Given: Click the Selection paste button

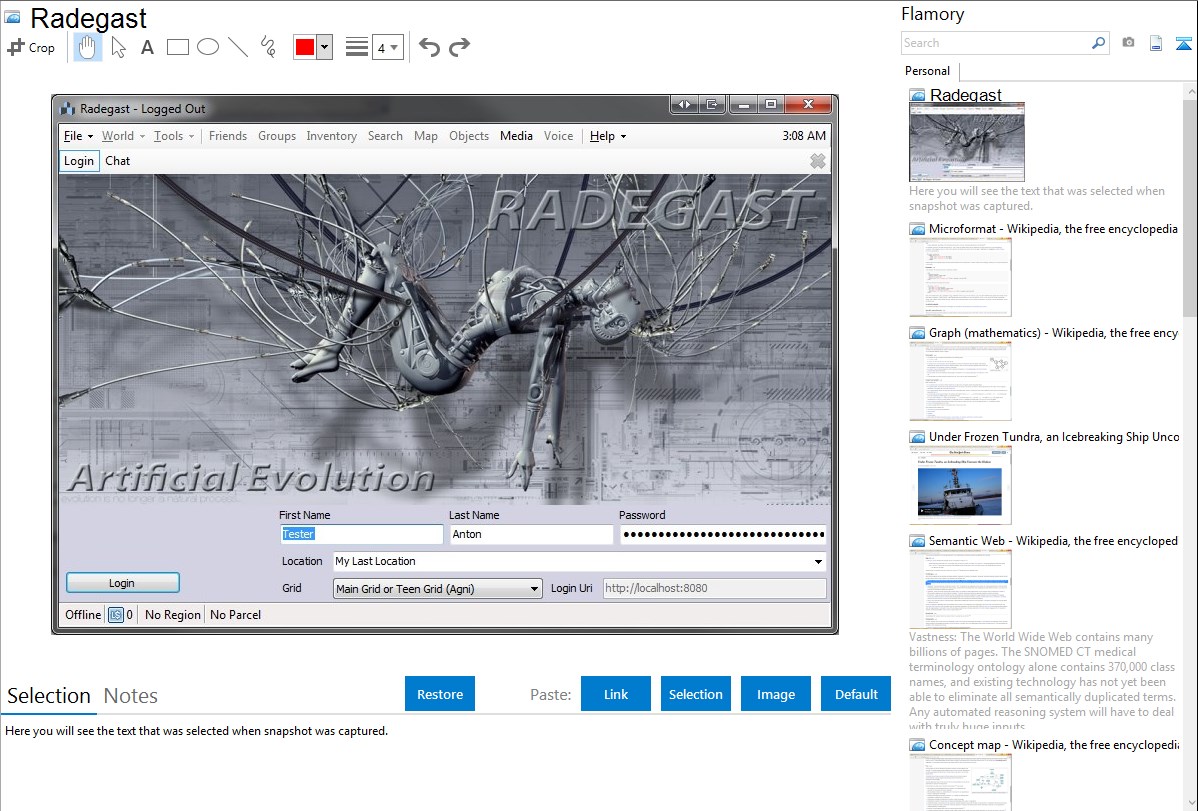Looking at the screenshot, I should coord(696,694).
